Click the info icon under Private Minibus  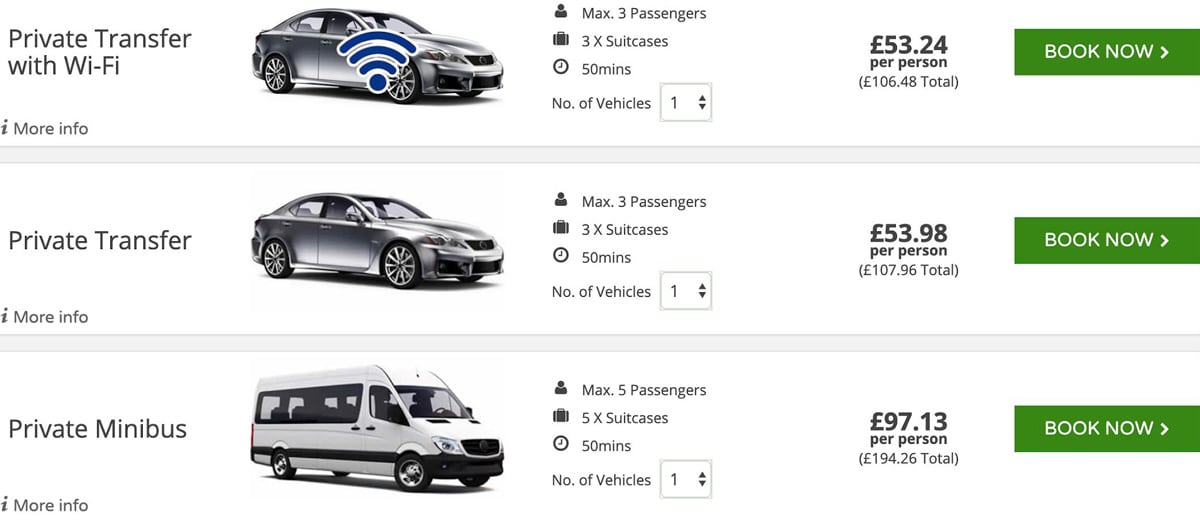click(5, 504)
